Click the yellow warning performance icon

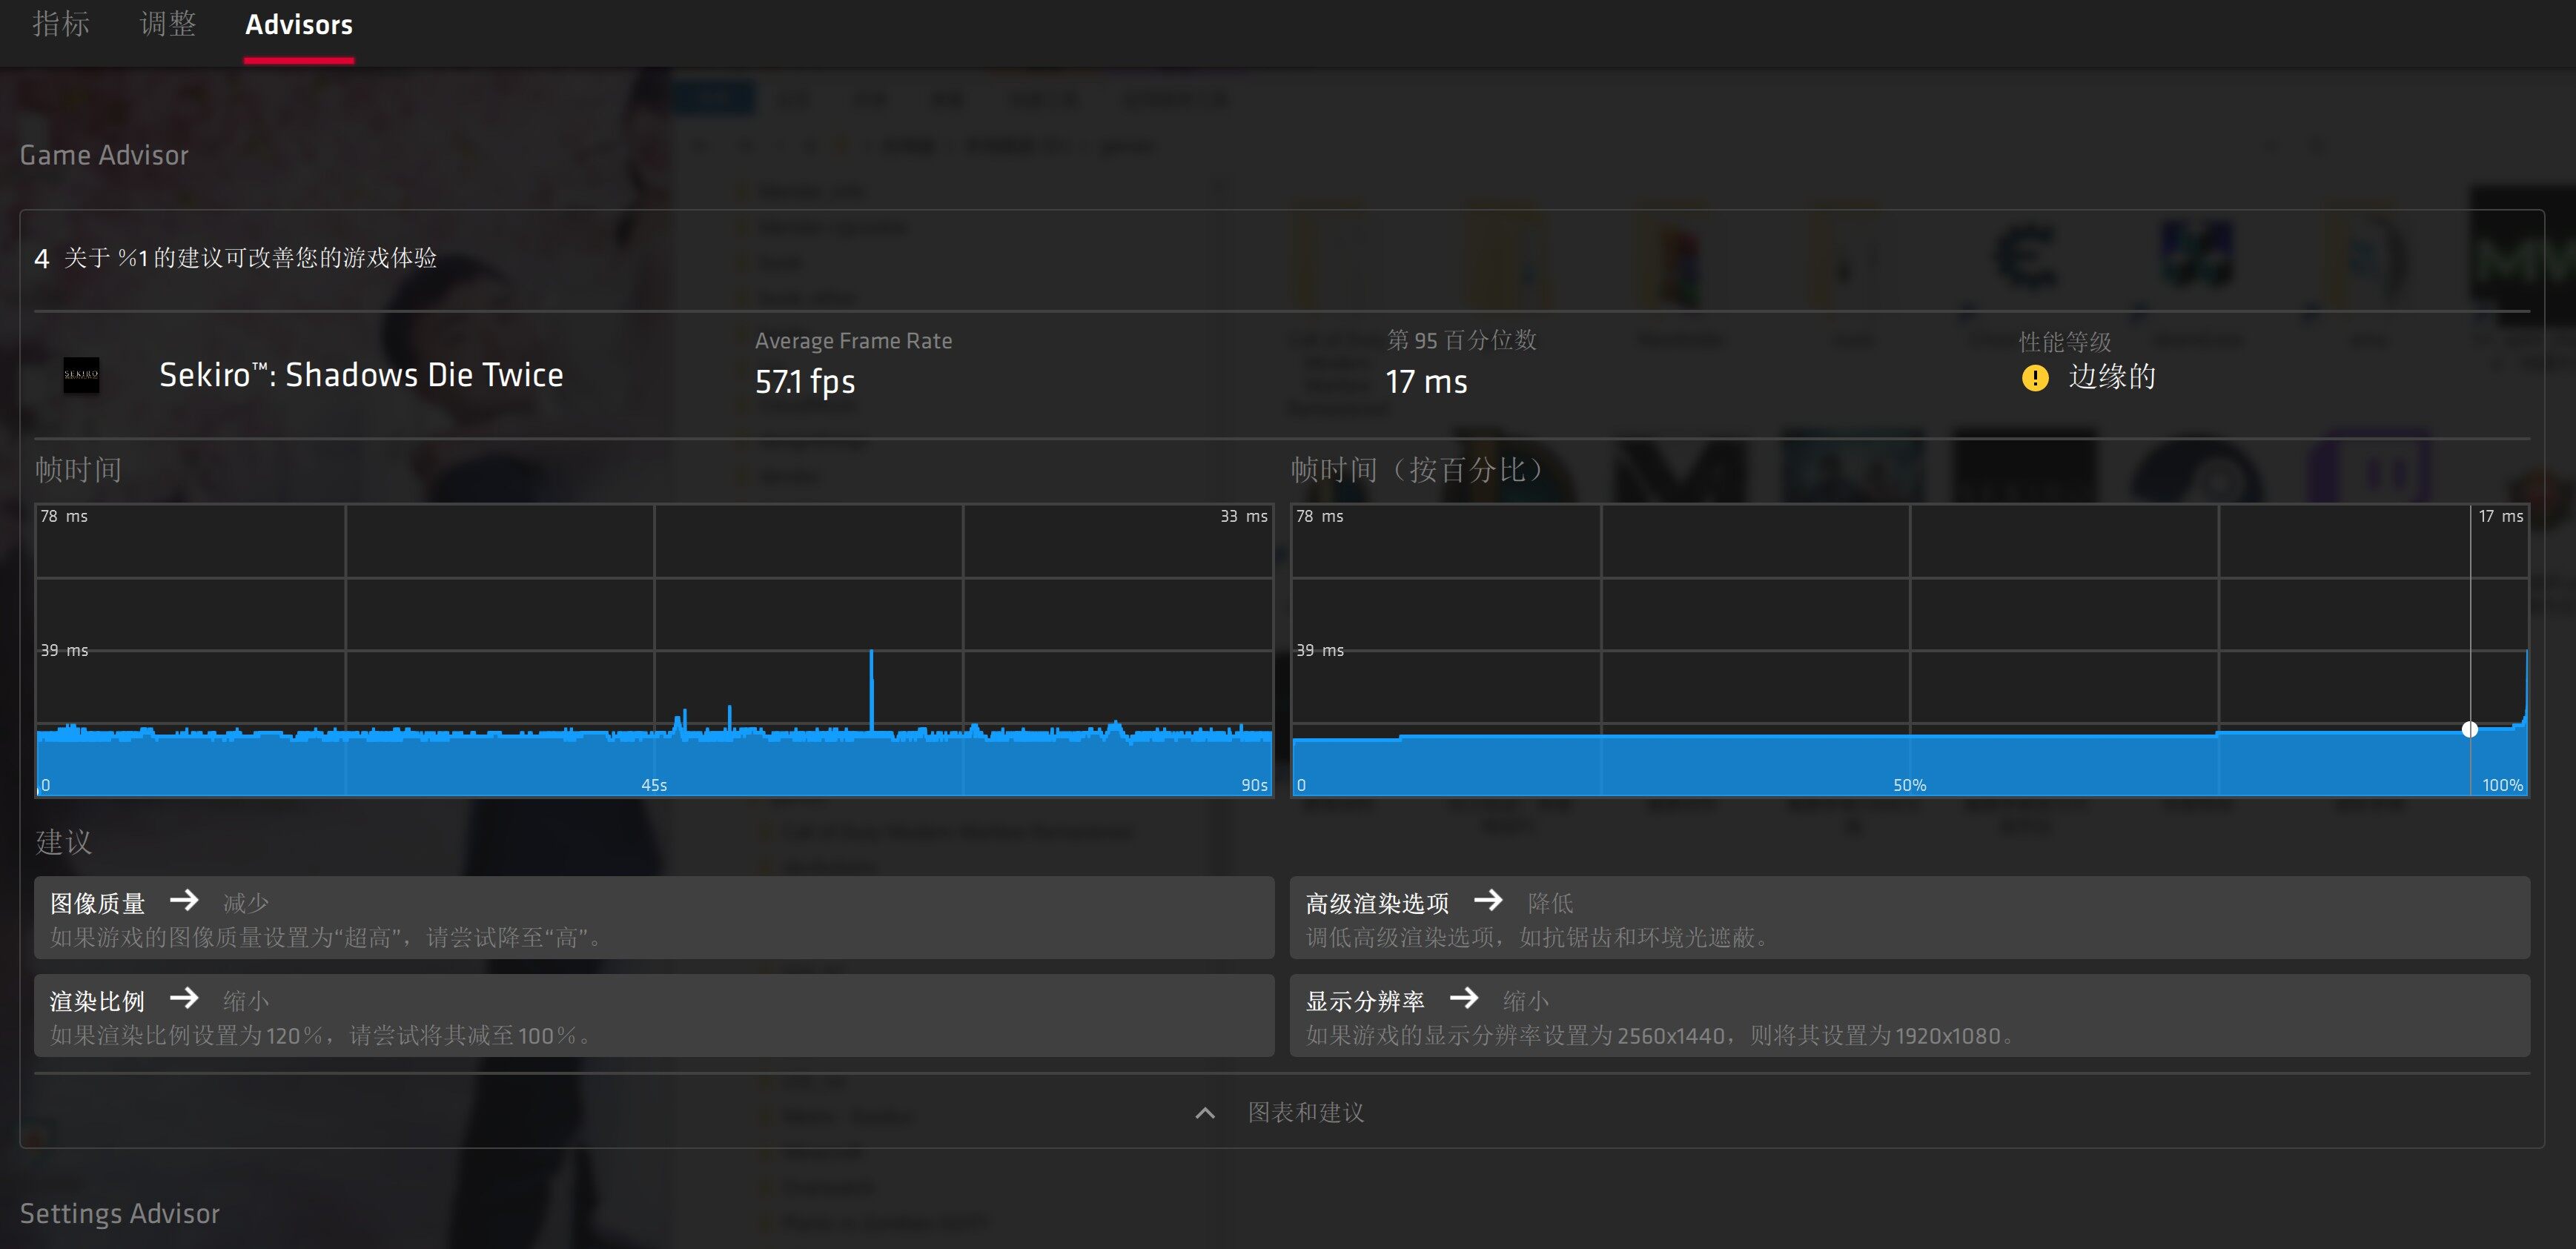point(2035,378)
